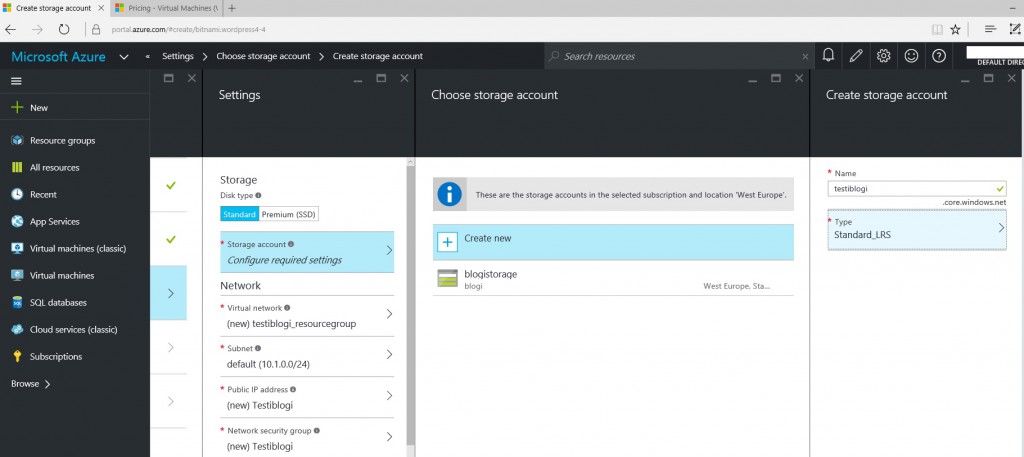Click the Virtual machines monitor icon
1024x457 pixels.
point(18,276)
